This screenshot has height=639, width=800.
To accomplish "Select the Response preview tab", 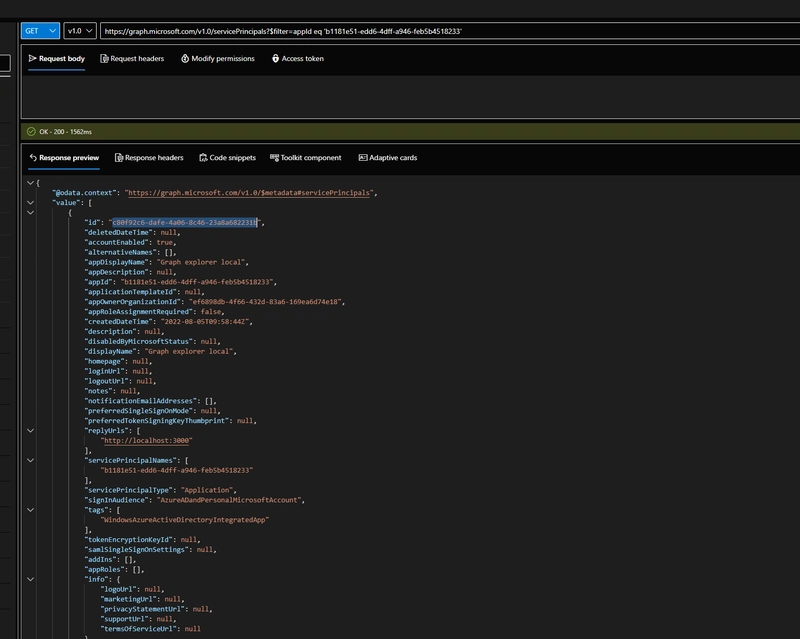I will tap(64, 158).
